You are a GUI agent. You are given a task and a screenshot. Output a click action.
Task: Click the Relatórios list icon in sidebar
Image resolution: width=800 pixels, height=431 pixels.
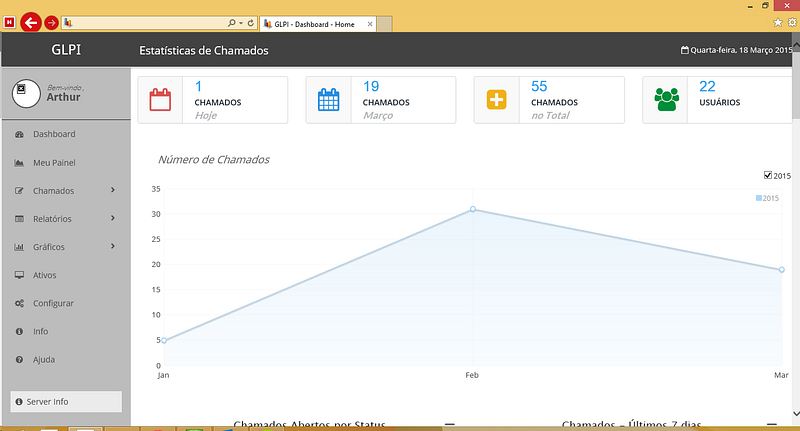pos(19,219)
